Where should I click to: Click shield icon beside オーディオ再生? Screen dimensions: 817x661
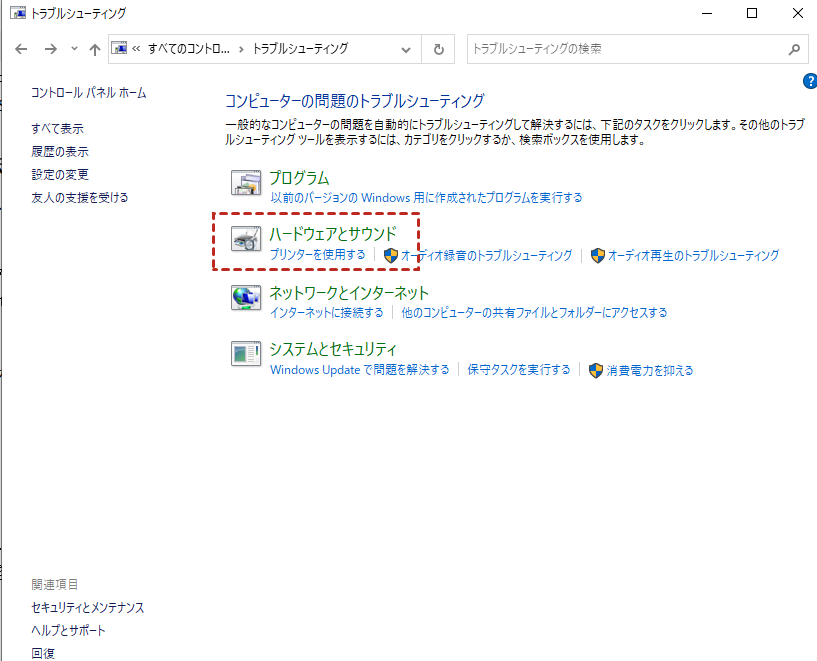[x=598, y=255]
